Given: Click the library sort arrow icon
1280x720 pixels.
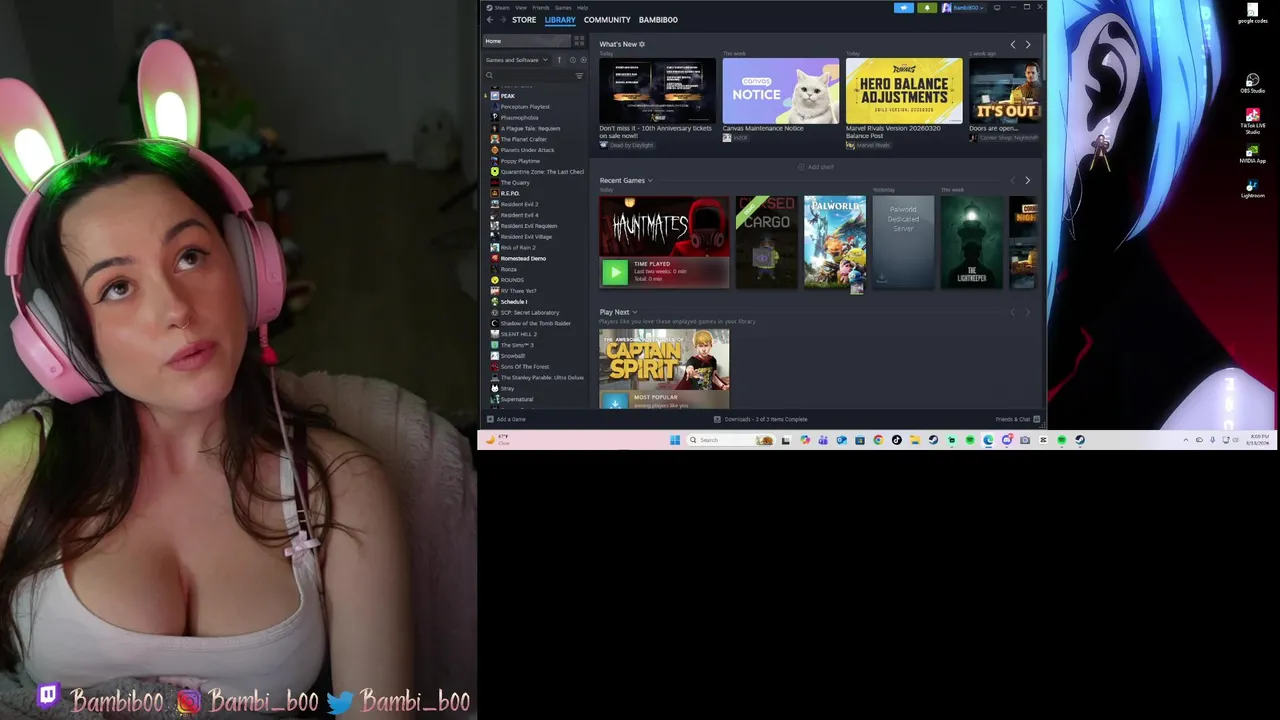Looking at the screenshot, I should pyautogui.click(x=559, y=60).
